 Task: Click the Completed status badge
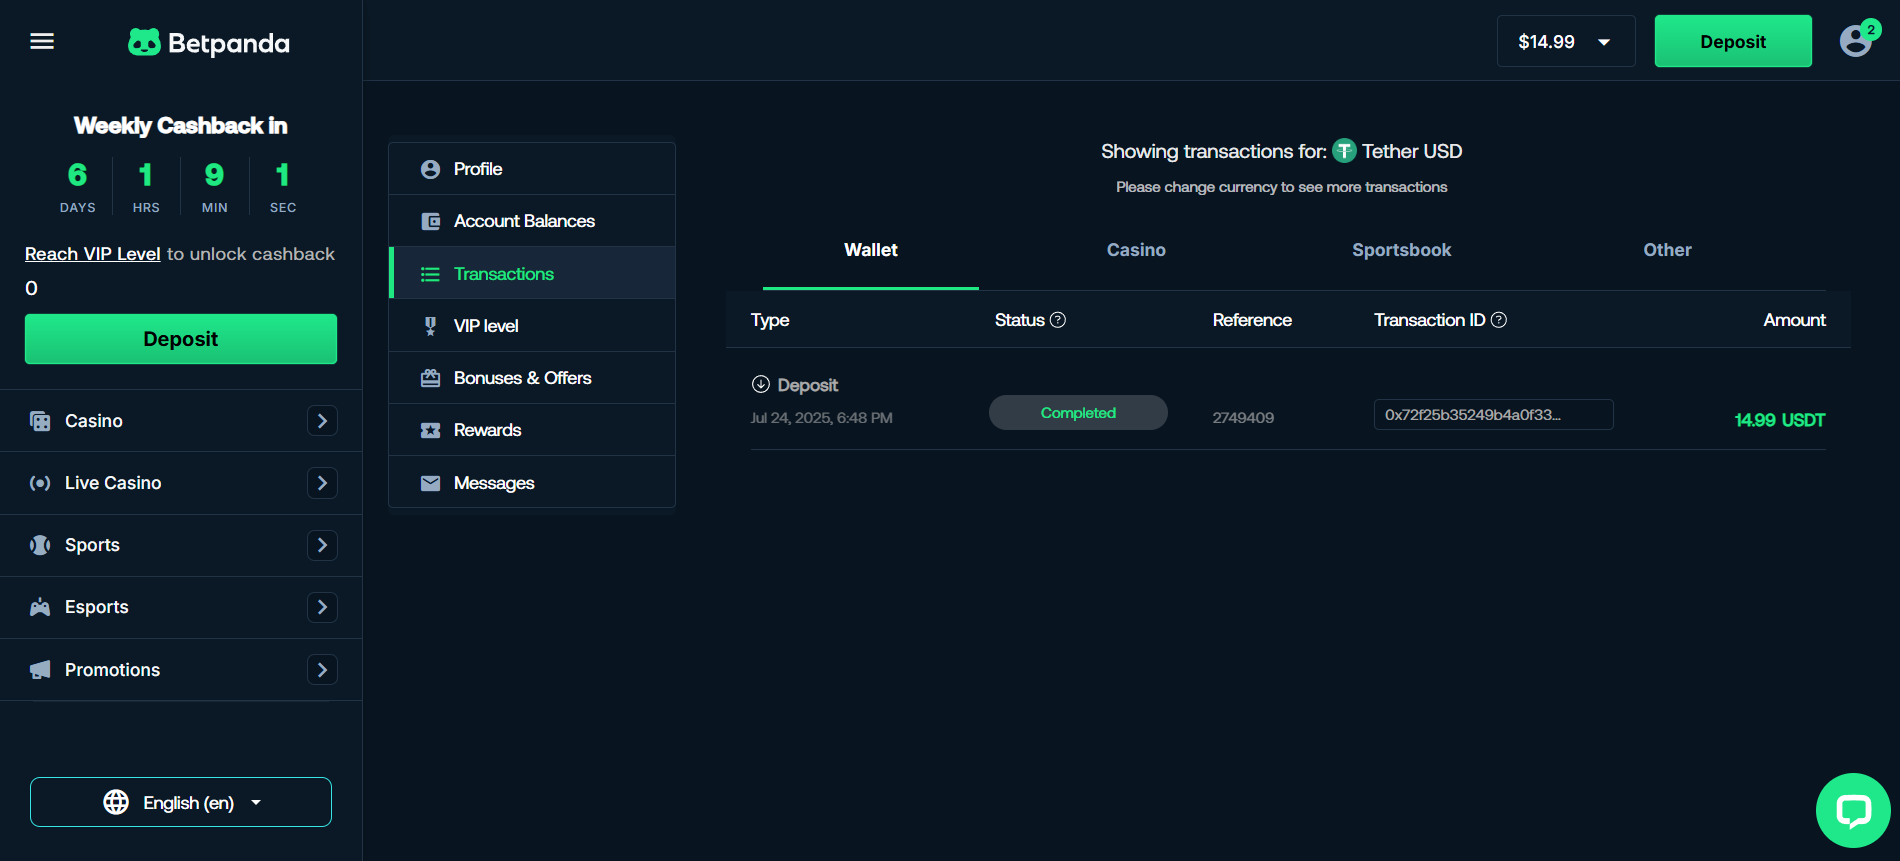1078,413
